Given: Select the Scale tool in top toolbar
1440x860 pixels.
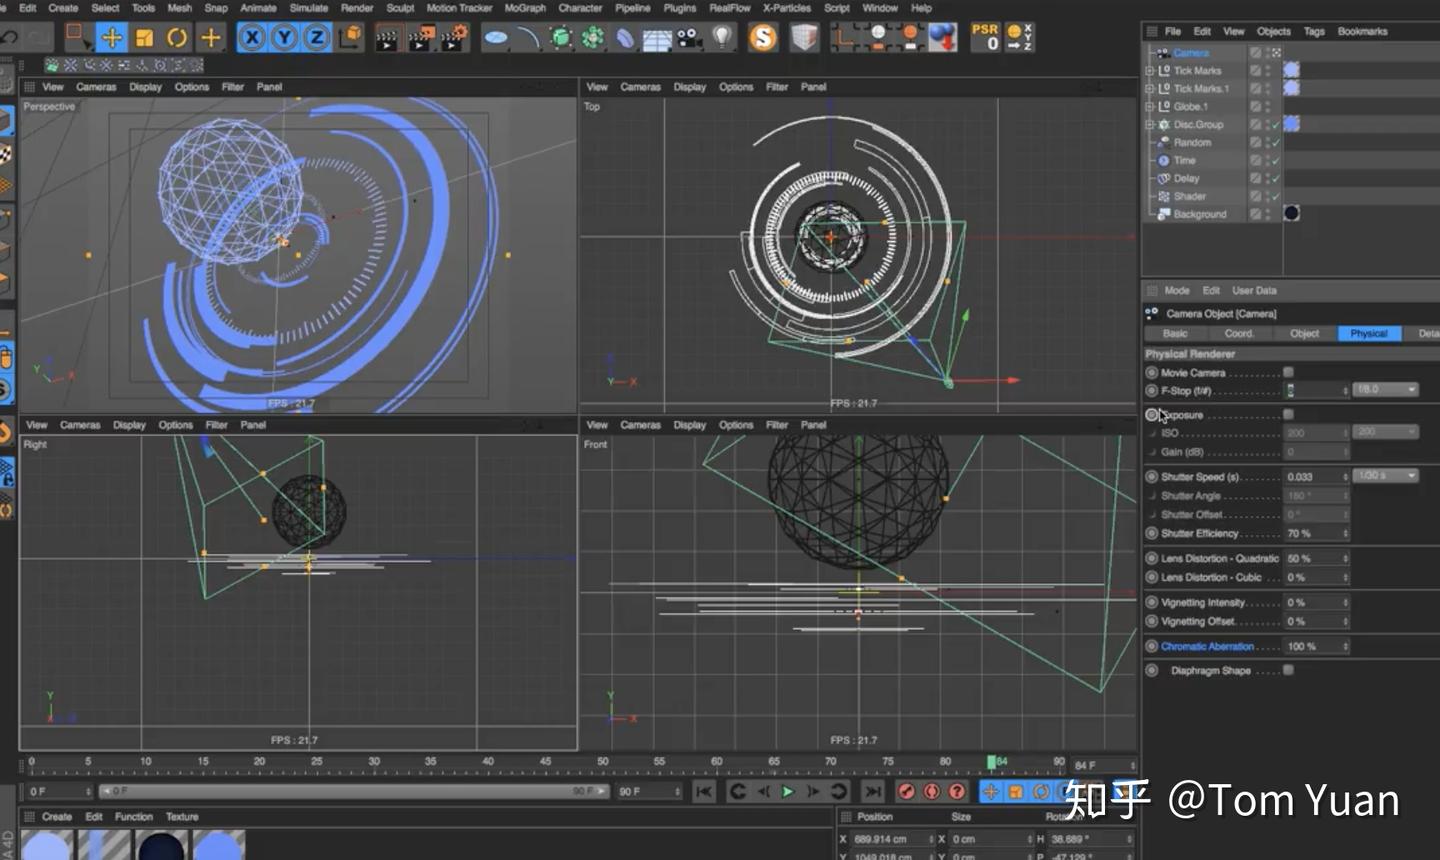Looking at the screenshot, I should 144,38.
